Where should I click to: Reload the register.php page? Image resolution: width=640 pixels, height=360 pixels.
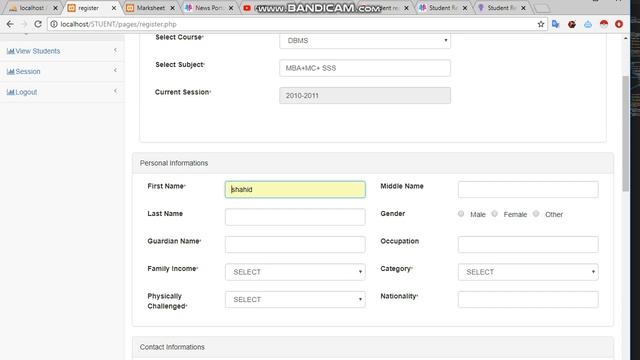coord(38,24)
